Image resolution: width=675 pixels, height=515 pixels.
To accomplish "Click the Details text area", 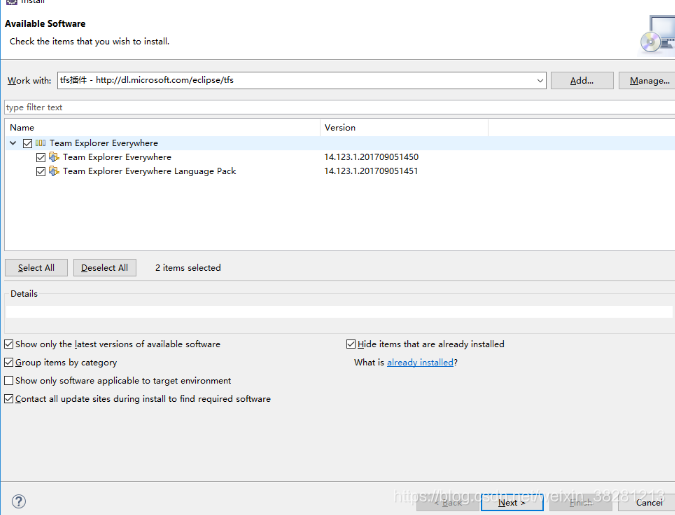I will [x=339, y=312].
